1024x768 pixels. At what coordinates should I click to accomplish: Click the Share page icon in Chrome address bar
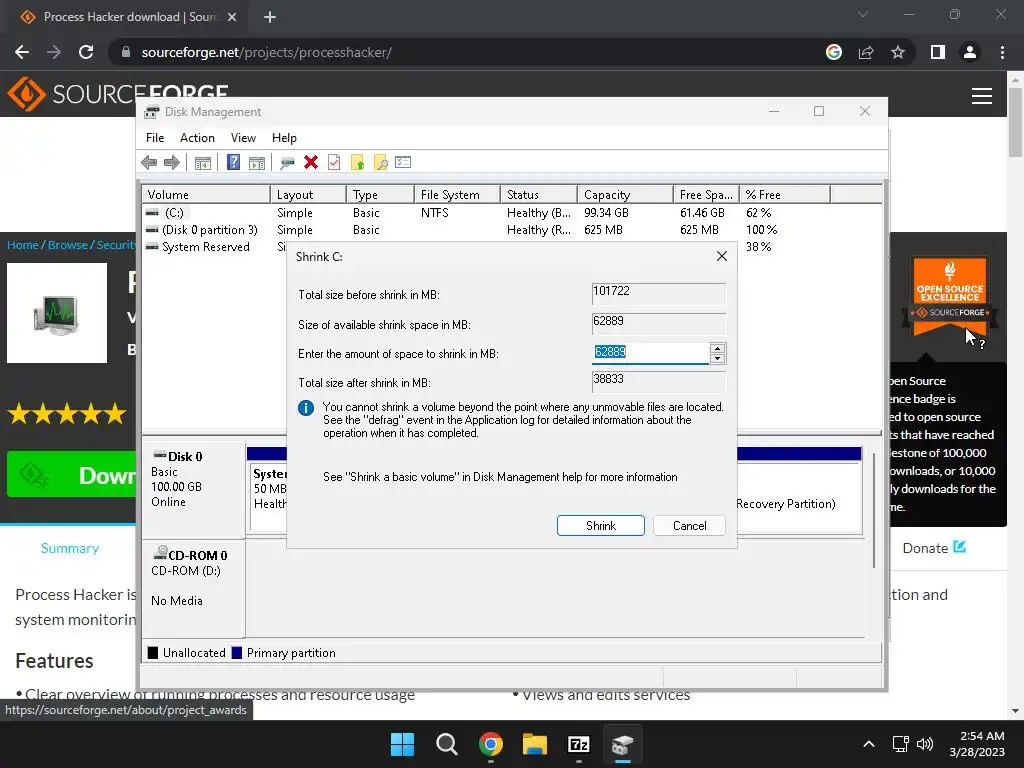(x=866, y=52)
